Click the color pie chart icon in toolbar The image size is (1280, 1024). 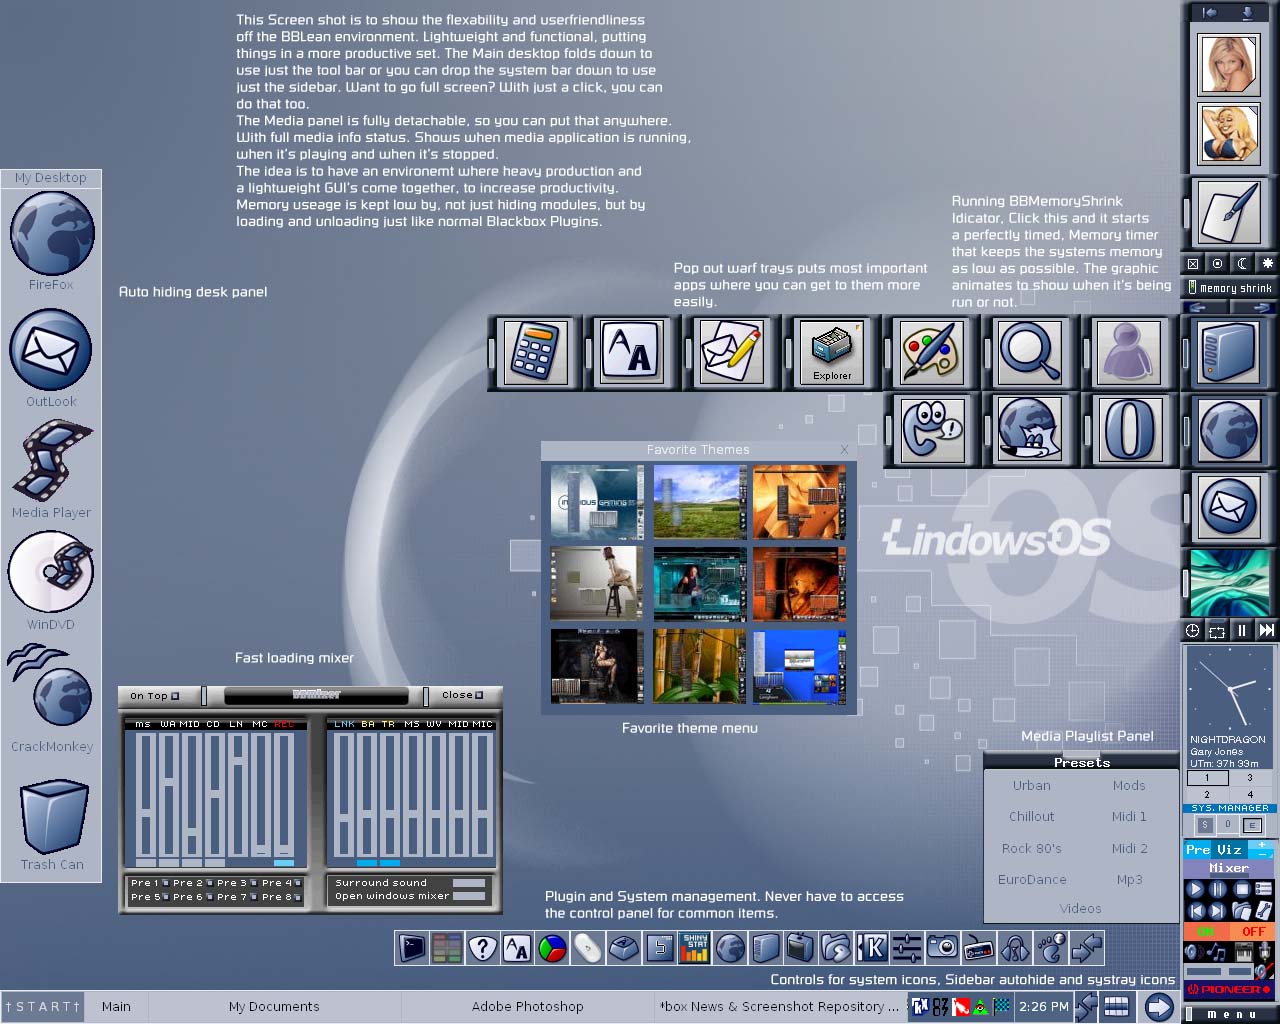coord(553,947)
